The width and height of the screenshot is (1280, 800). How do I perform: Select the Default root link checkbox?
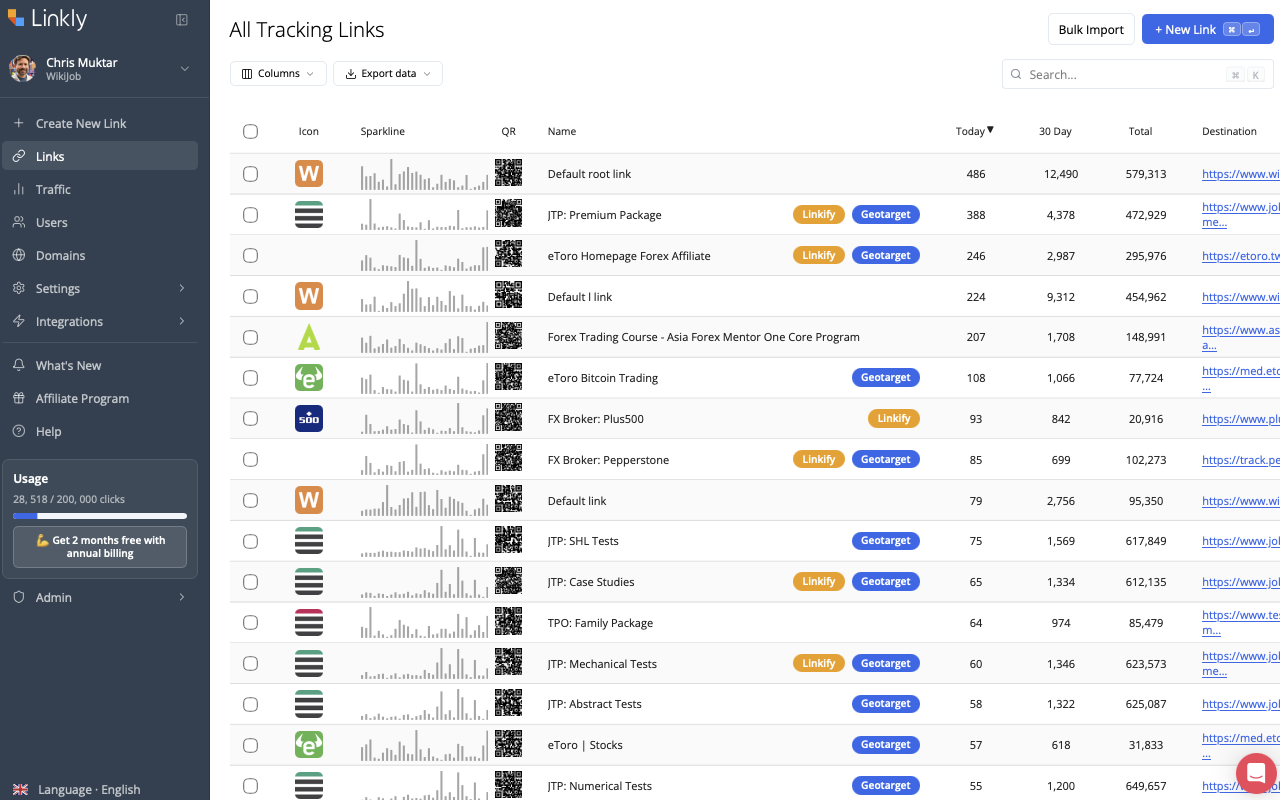(250, 173)
